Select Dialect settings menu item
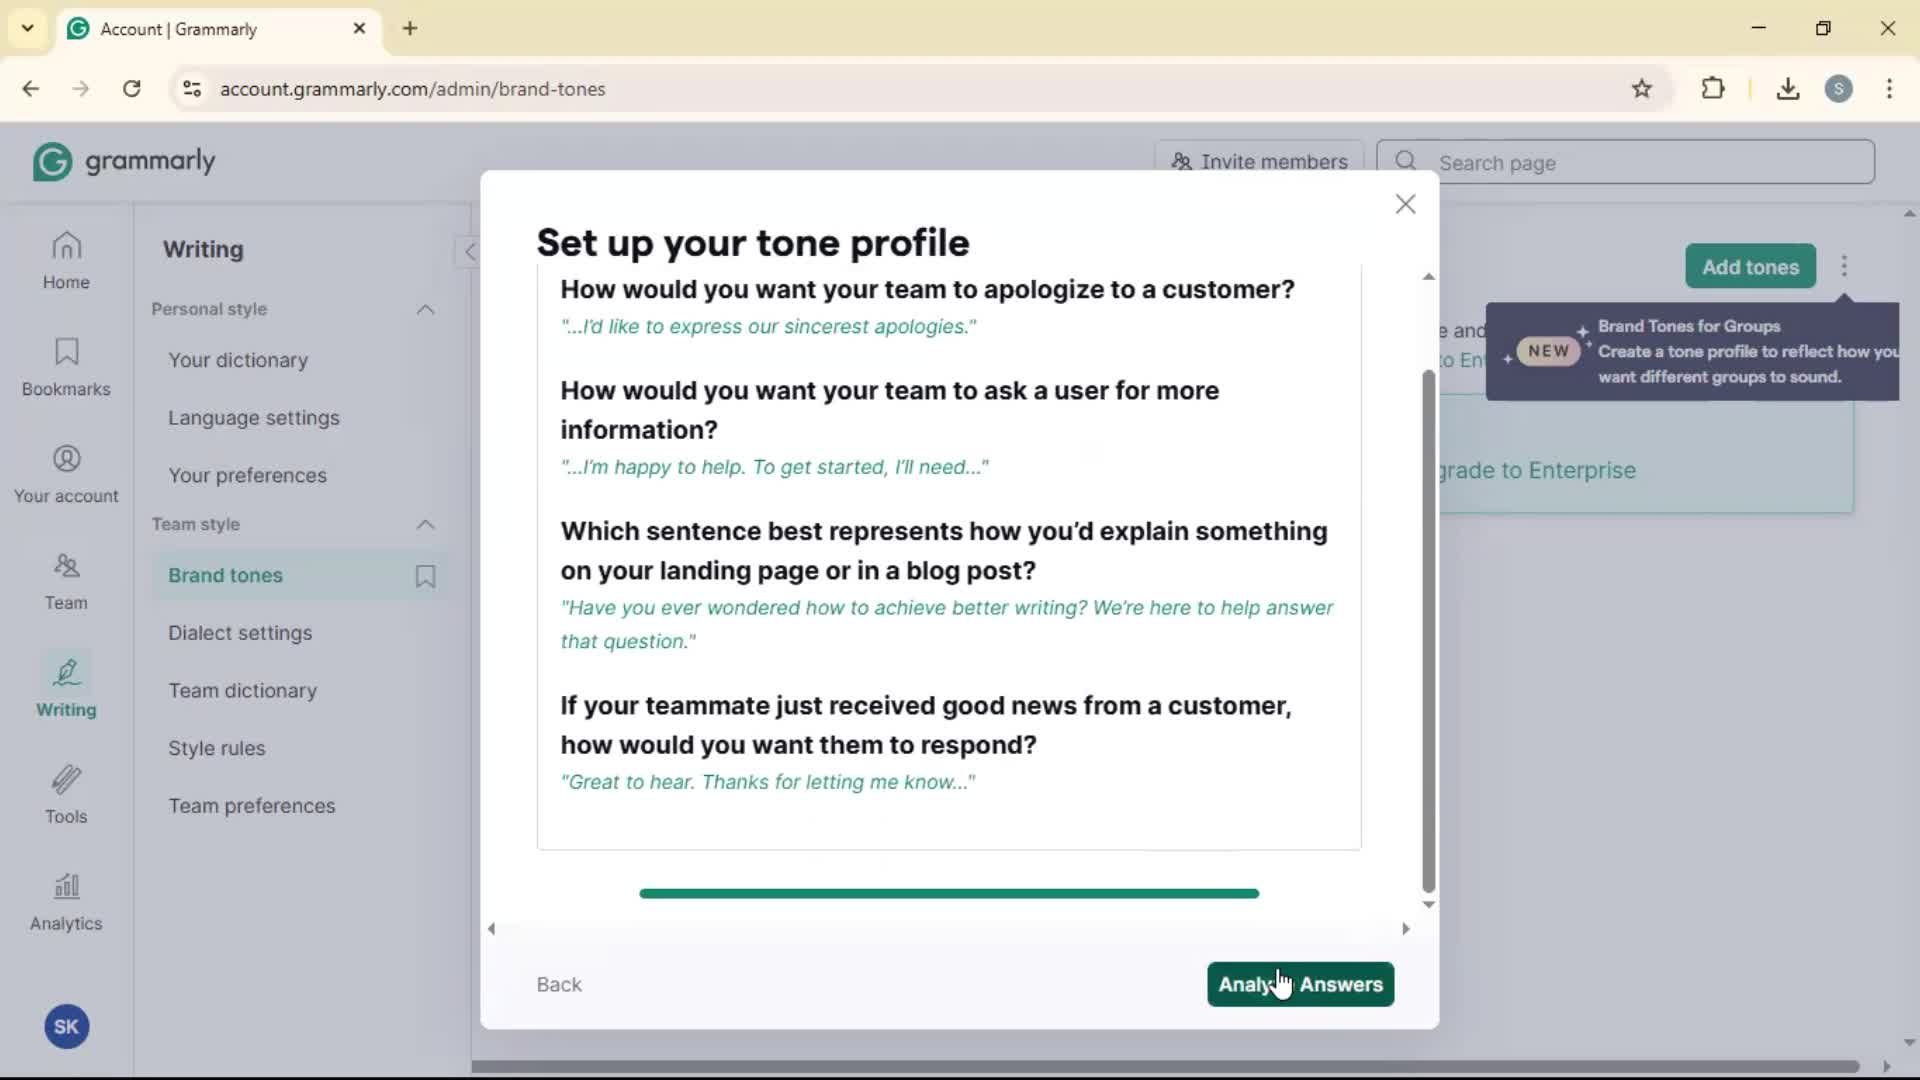Screen dimensions: 1920x1080 [240, 633]
